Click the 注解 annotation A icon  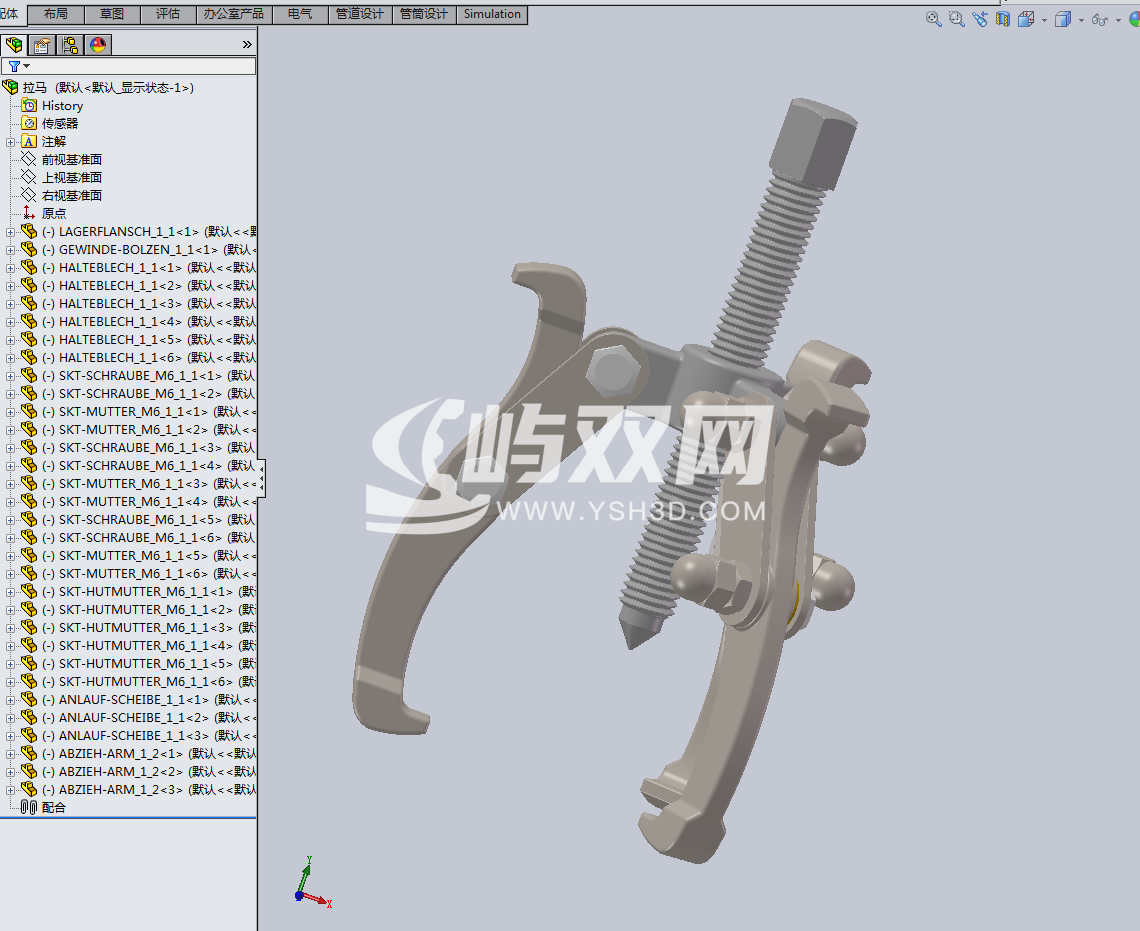(x=29, y=141)
